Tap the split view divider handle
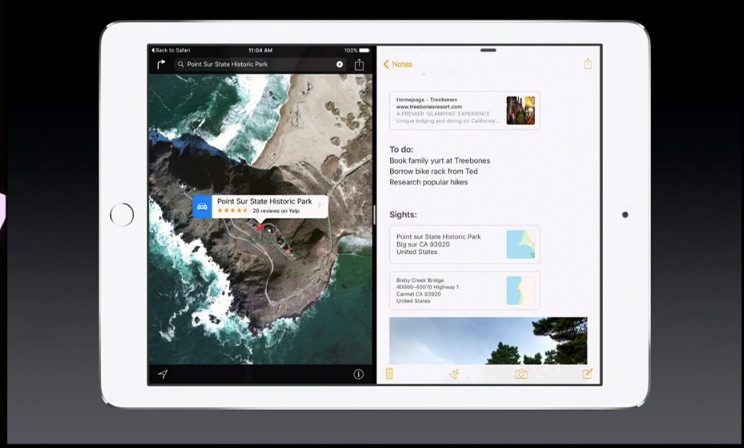 pyautogui.click(x=375, y=214)
